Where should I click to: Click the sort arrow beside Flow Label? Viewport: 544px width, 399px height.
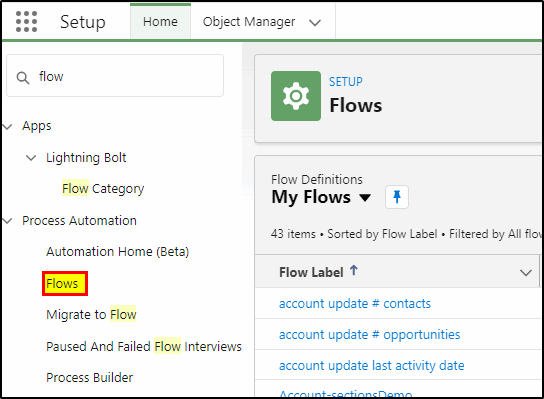pos(354,270)
